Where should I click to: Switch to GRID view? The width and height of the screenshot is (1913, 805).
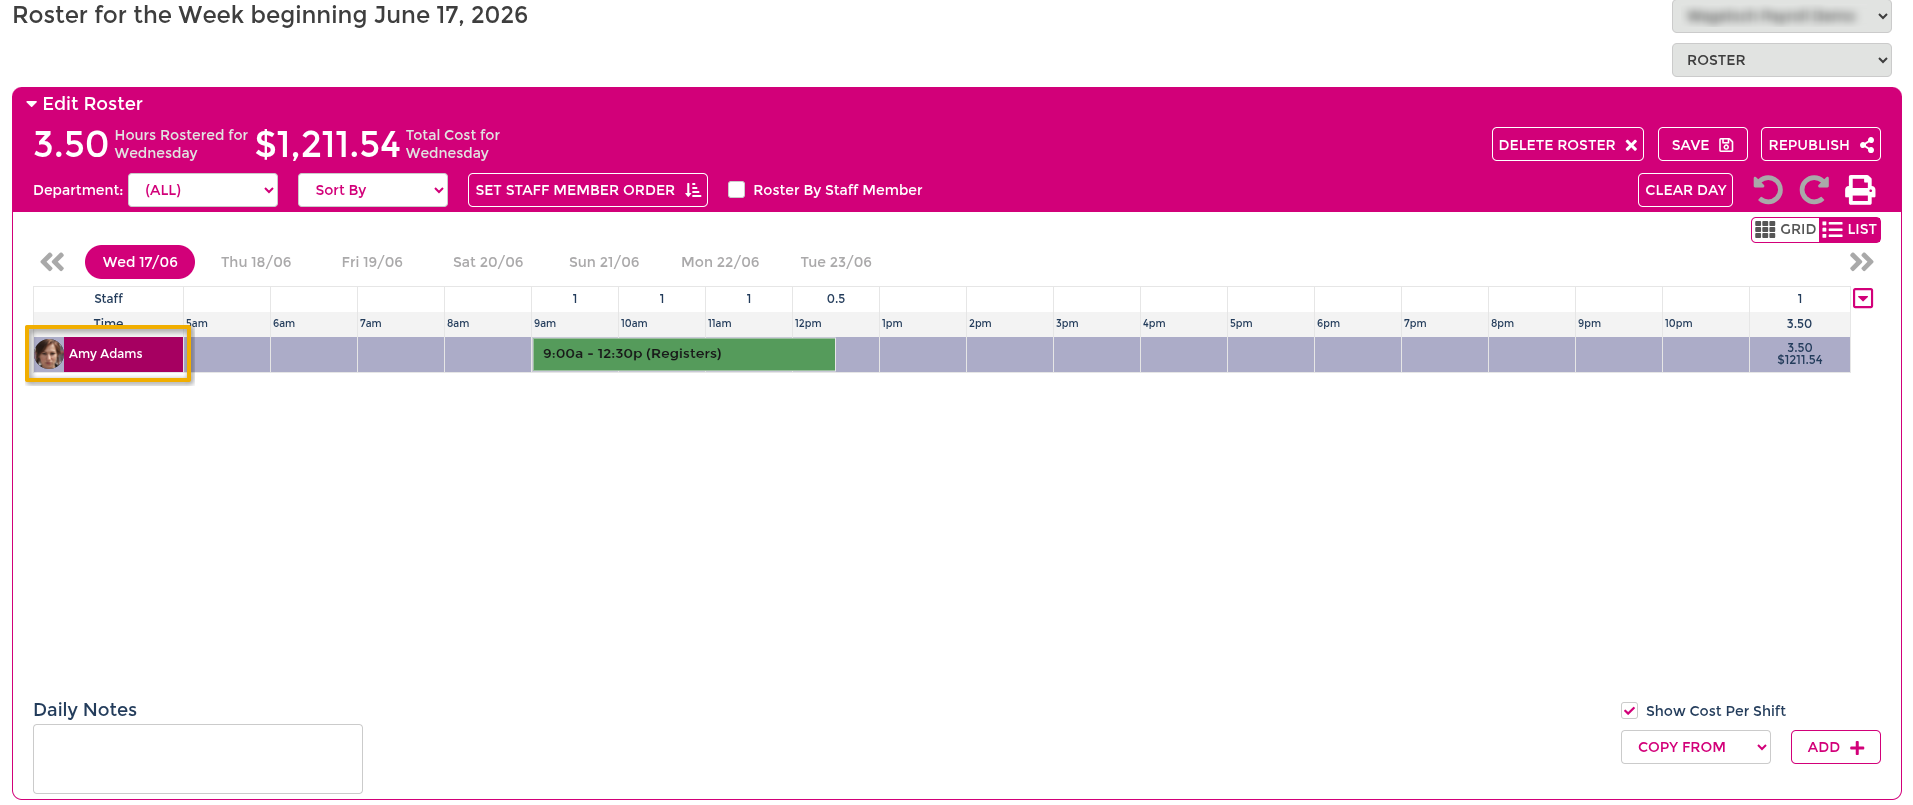click(x=1785, y=230)
